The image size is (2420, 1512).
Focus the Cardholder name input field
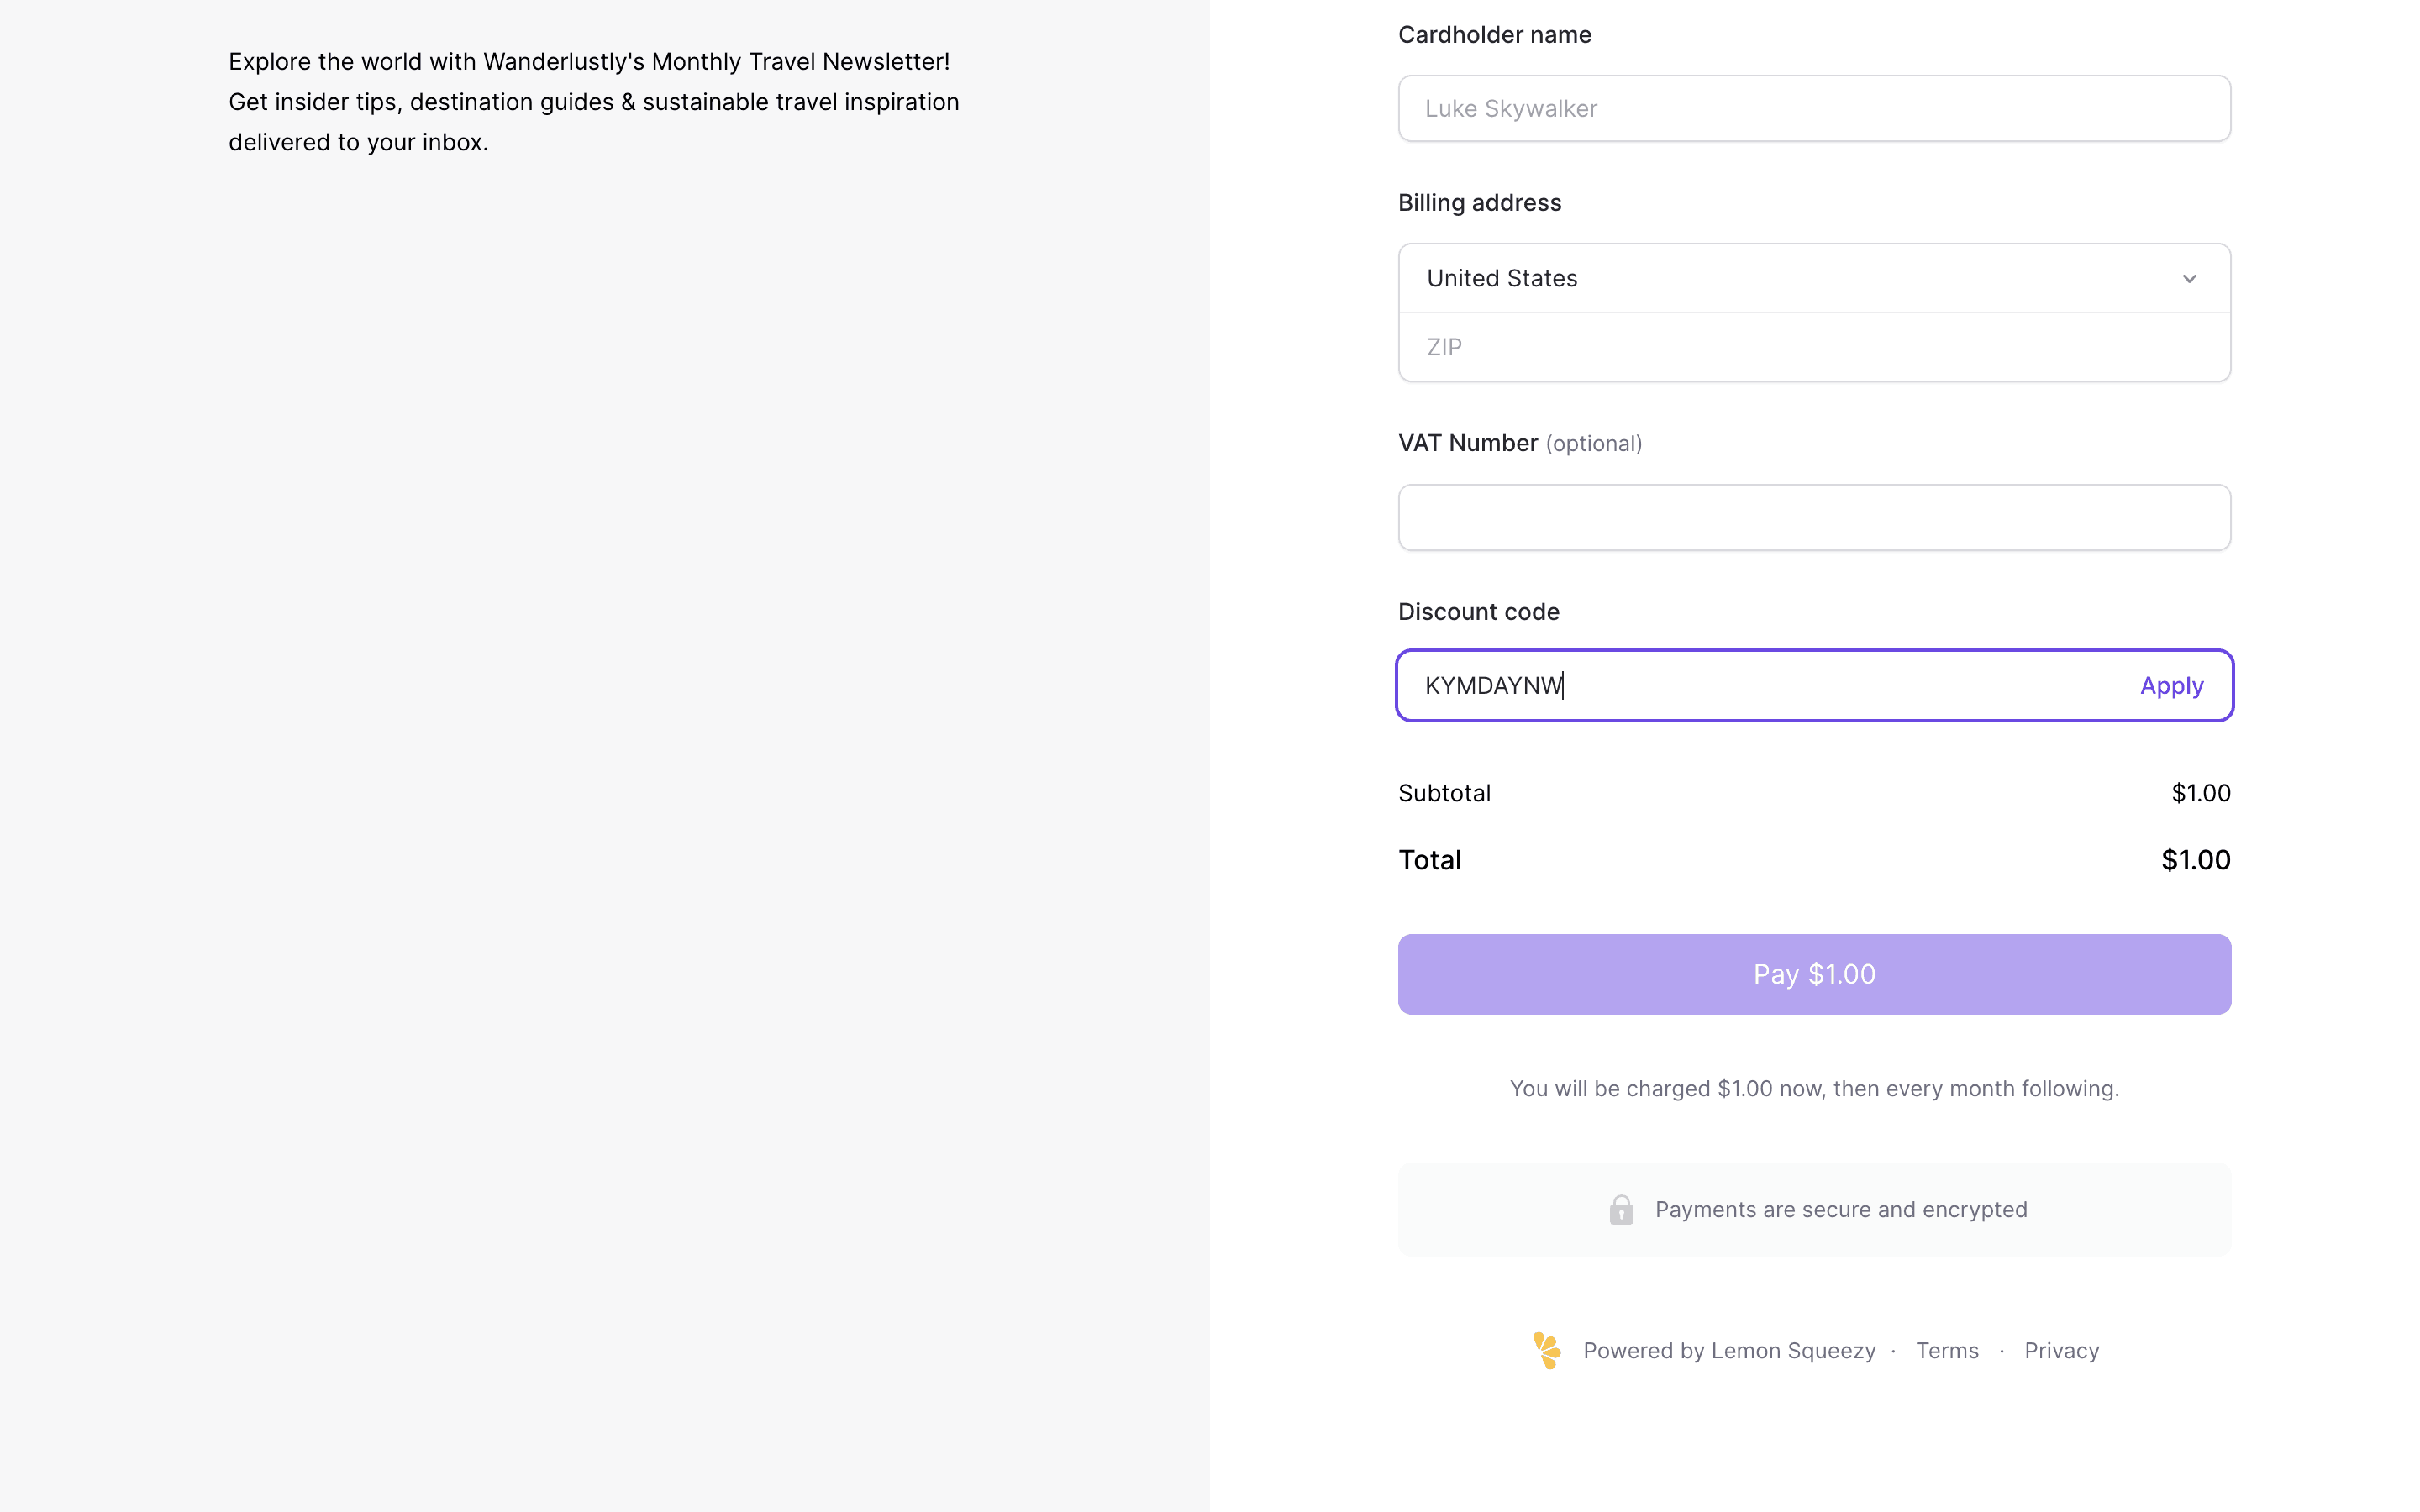1813,109
